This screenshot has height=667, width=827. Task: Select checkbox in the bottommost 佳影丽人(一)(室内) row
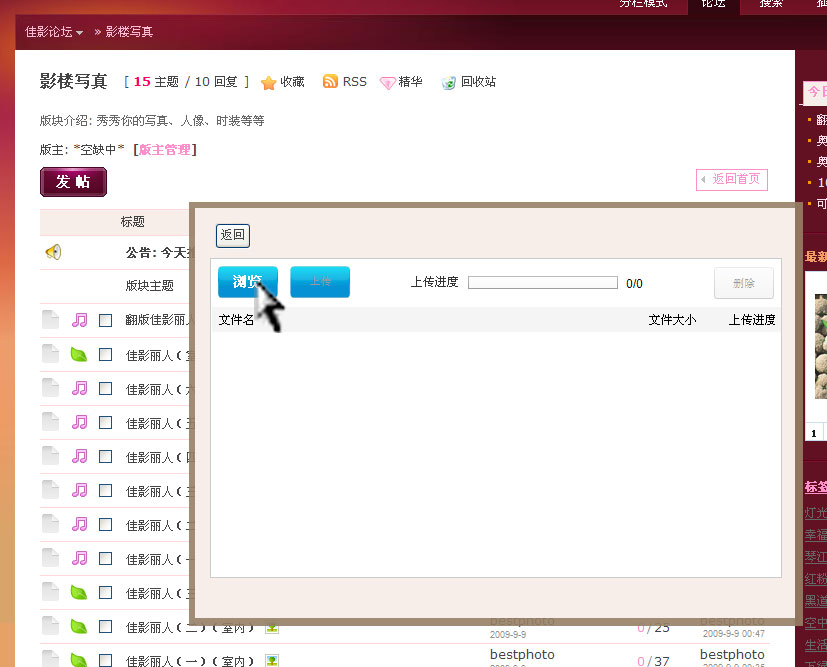click(x=106, y=660)
